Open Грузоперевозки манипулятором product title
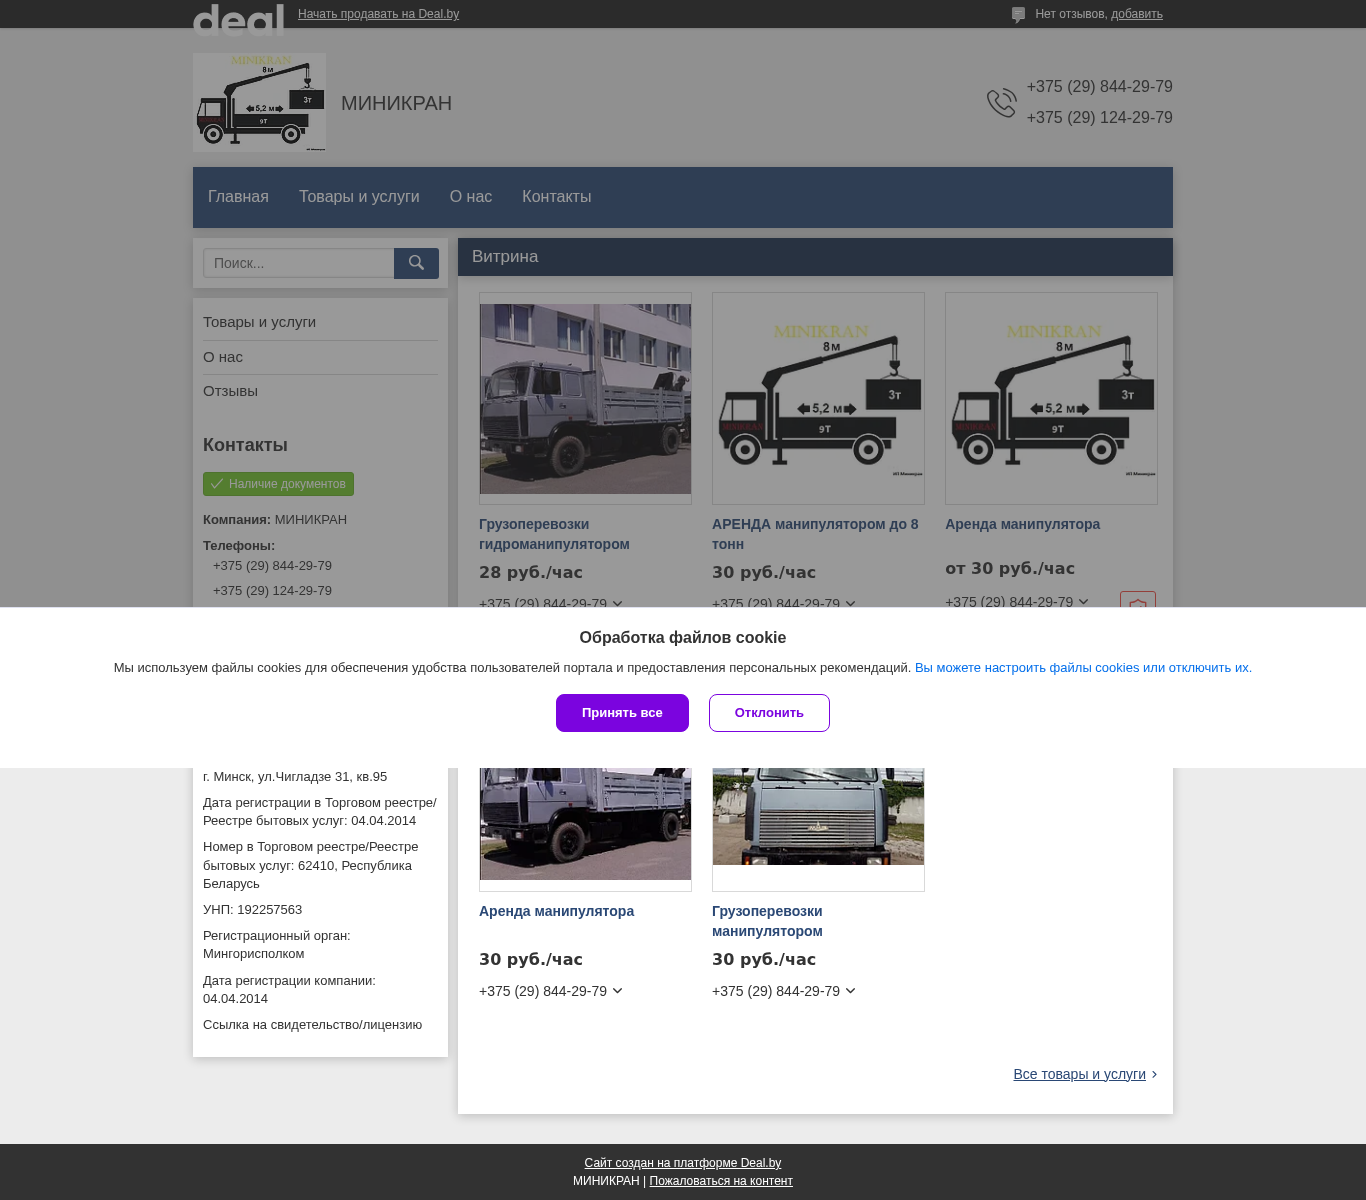Screen dimensions: 1366x1200 (x=767, y=921)
